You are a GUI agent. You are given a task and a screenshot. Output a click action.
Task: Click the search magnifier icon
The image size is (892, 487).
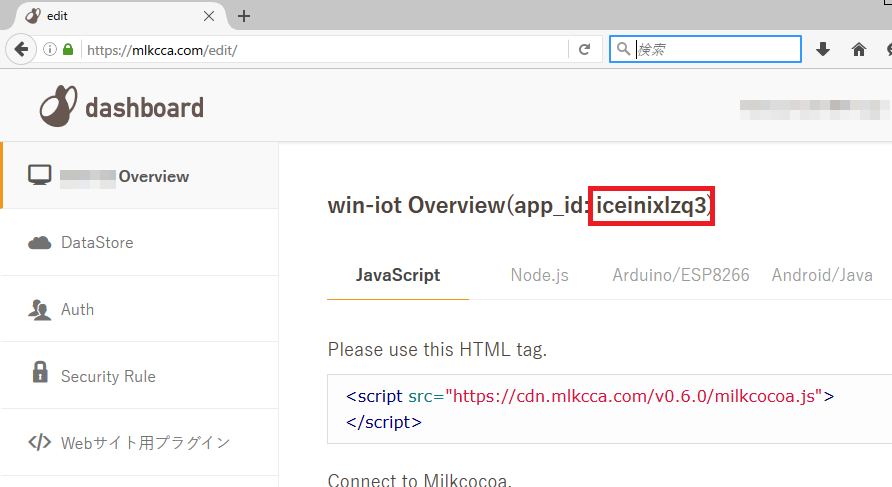click(x=623, y=49)
